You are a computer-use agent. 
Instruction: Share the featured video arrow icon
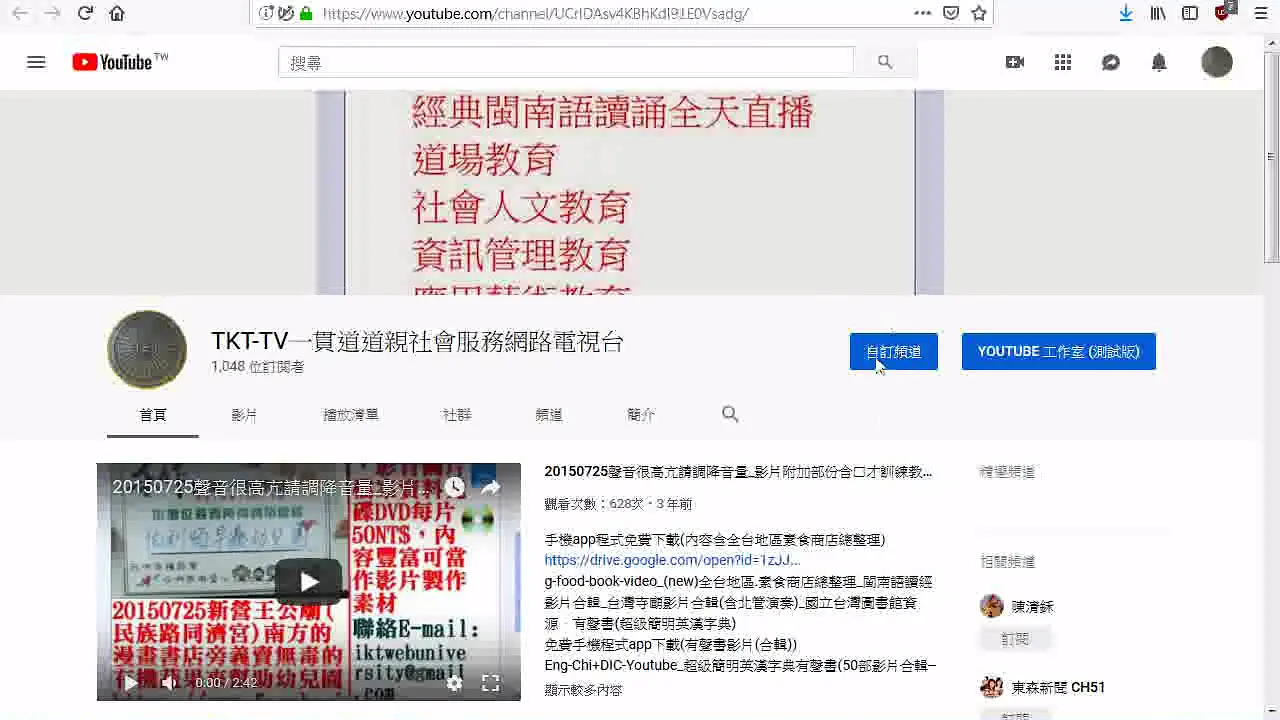490,487
